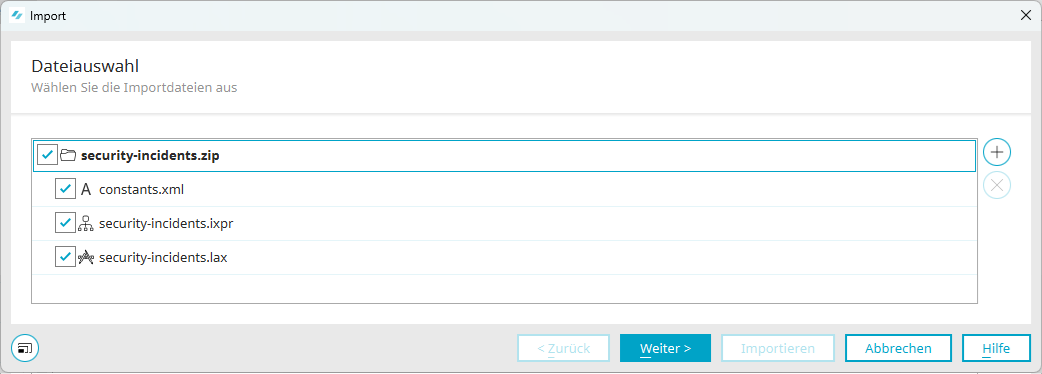Click the folder icon beside security-incidents.zip
This screenshot has height=374, width=1042.
coord(68,155)
